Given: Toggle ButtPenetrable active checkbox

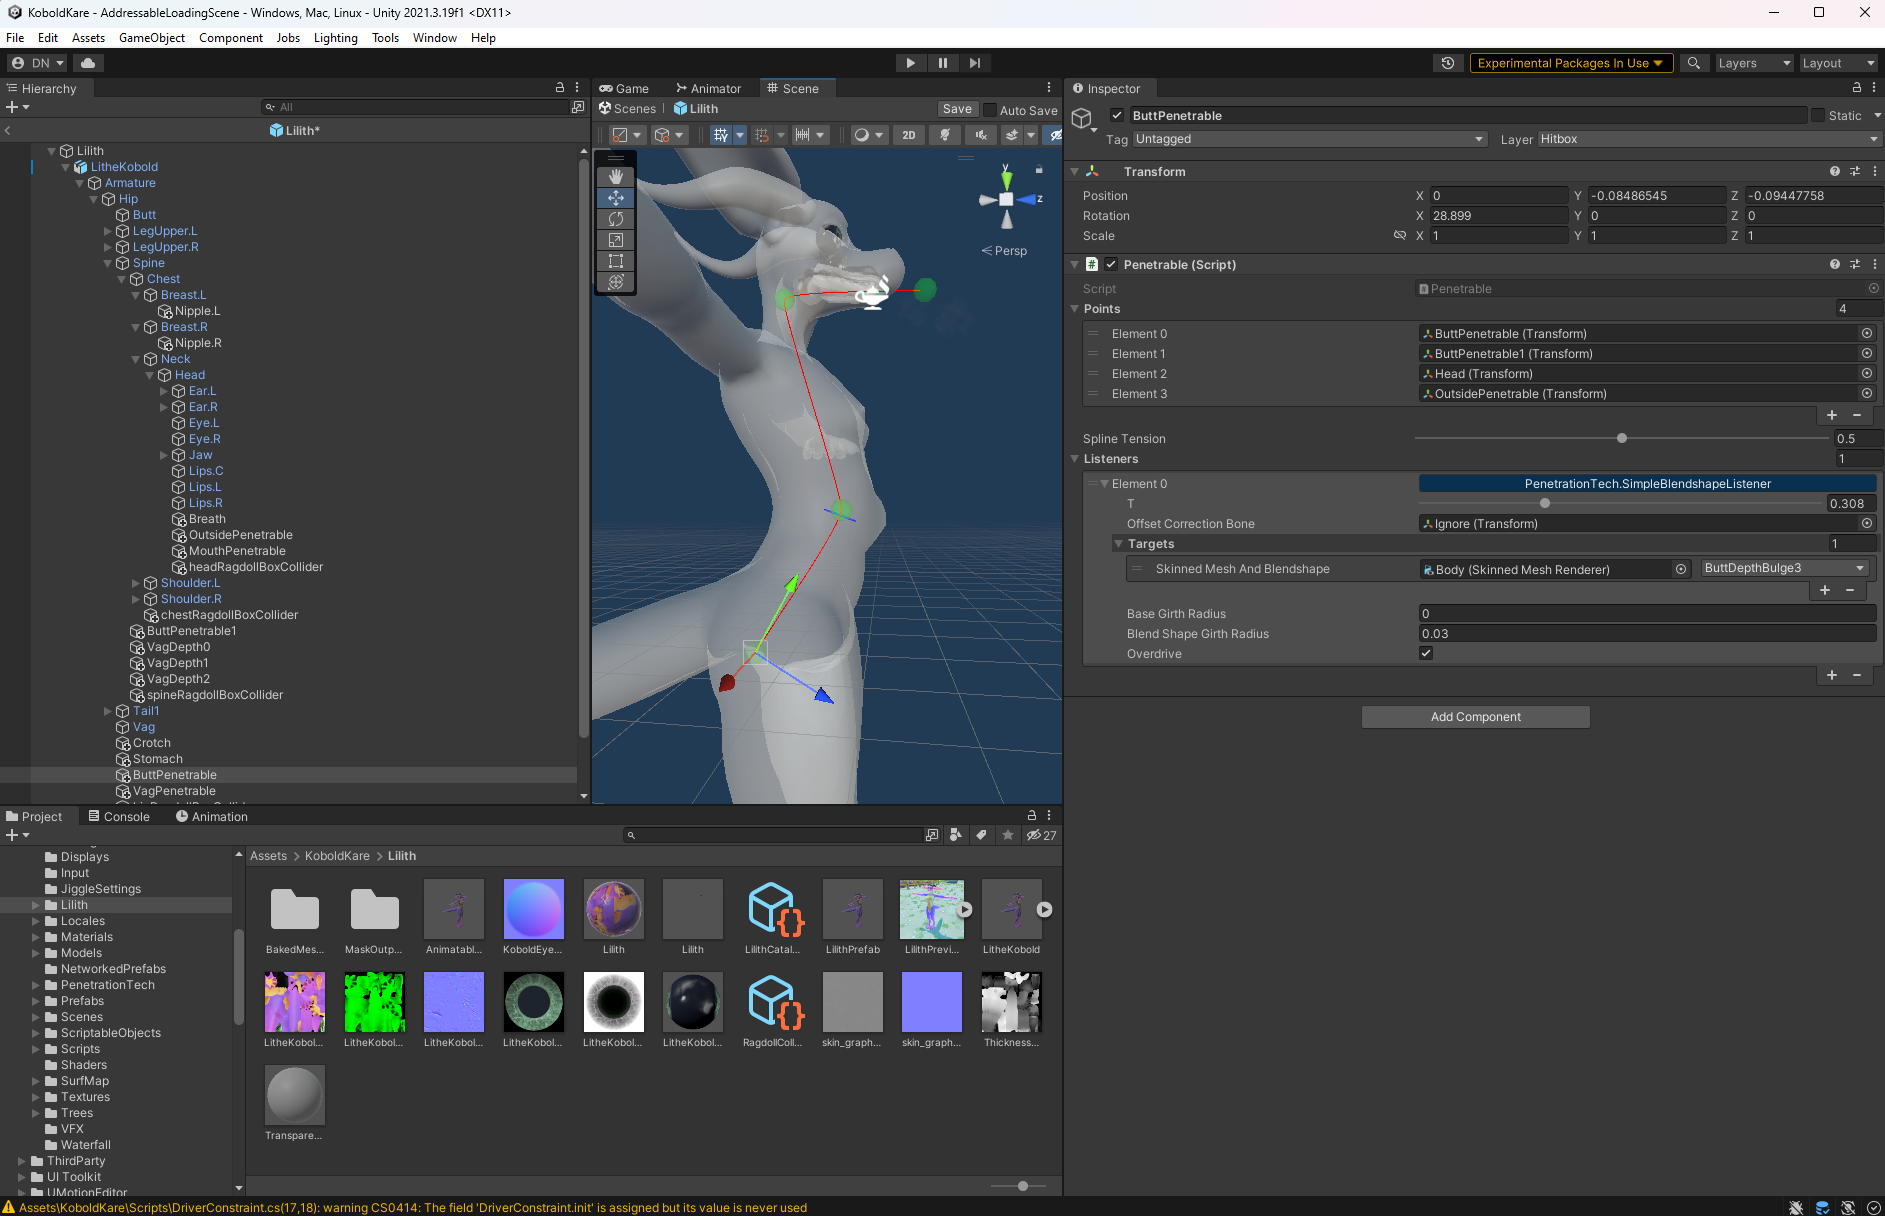Looking at the screenshot, I should 1117,116.
